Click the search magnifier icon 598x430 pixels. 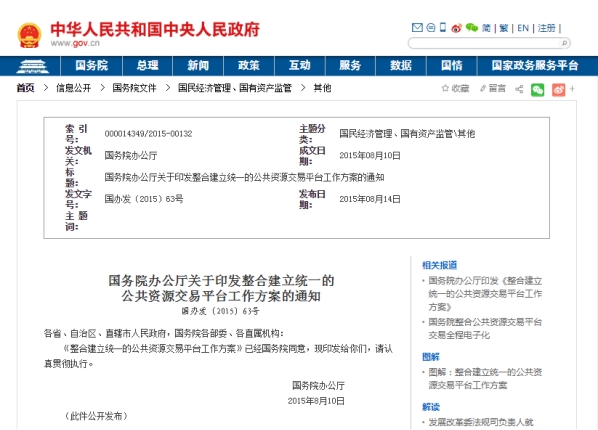click(564, 43)
